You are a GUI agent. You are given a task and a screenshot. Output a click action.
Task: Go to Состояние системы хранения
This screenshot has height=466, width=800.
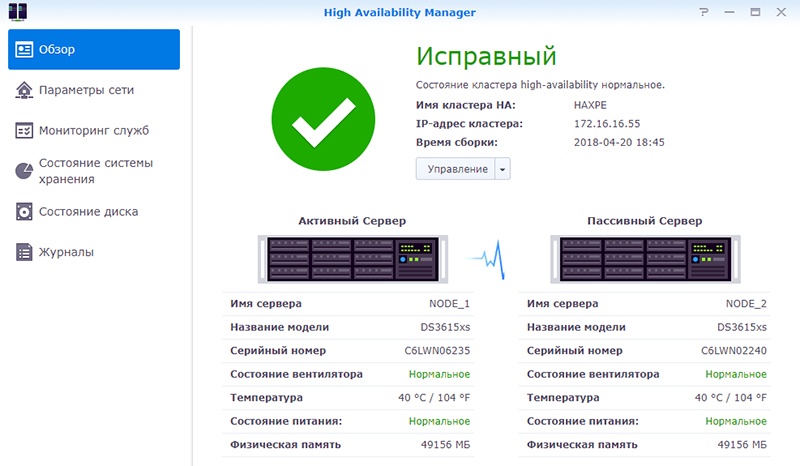[94, 170]
